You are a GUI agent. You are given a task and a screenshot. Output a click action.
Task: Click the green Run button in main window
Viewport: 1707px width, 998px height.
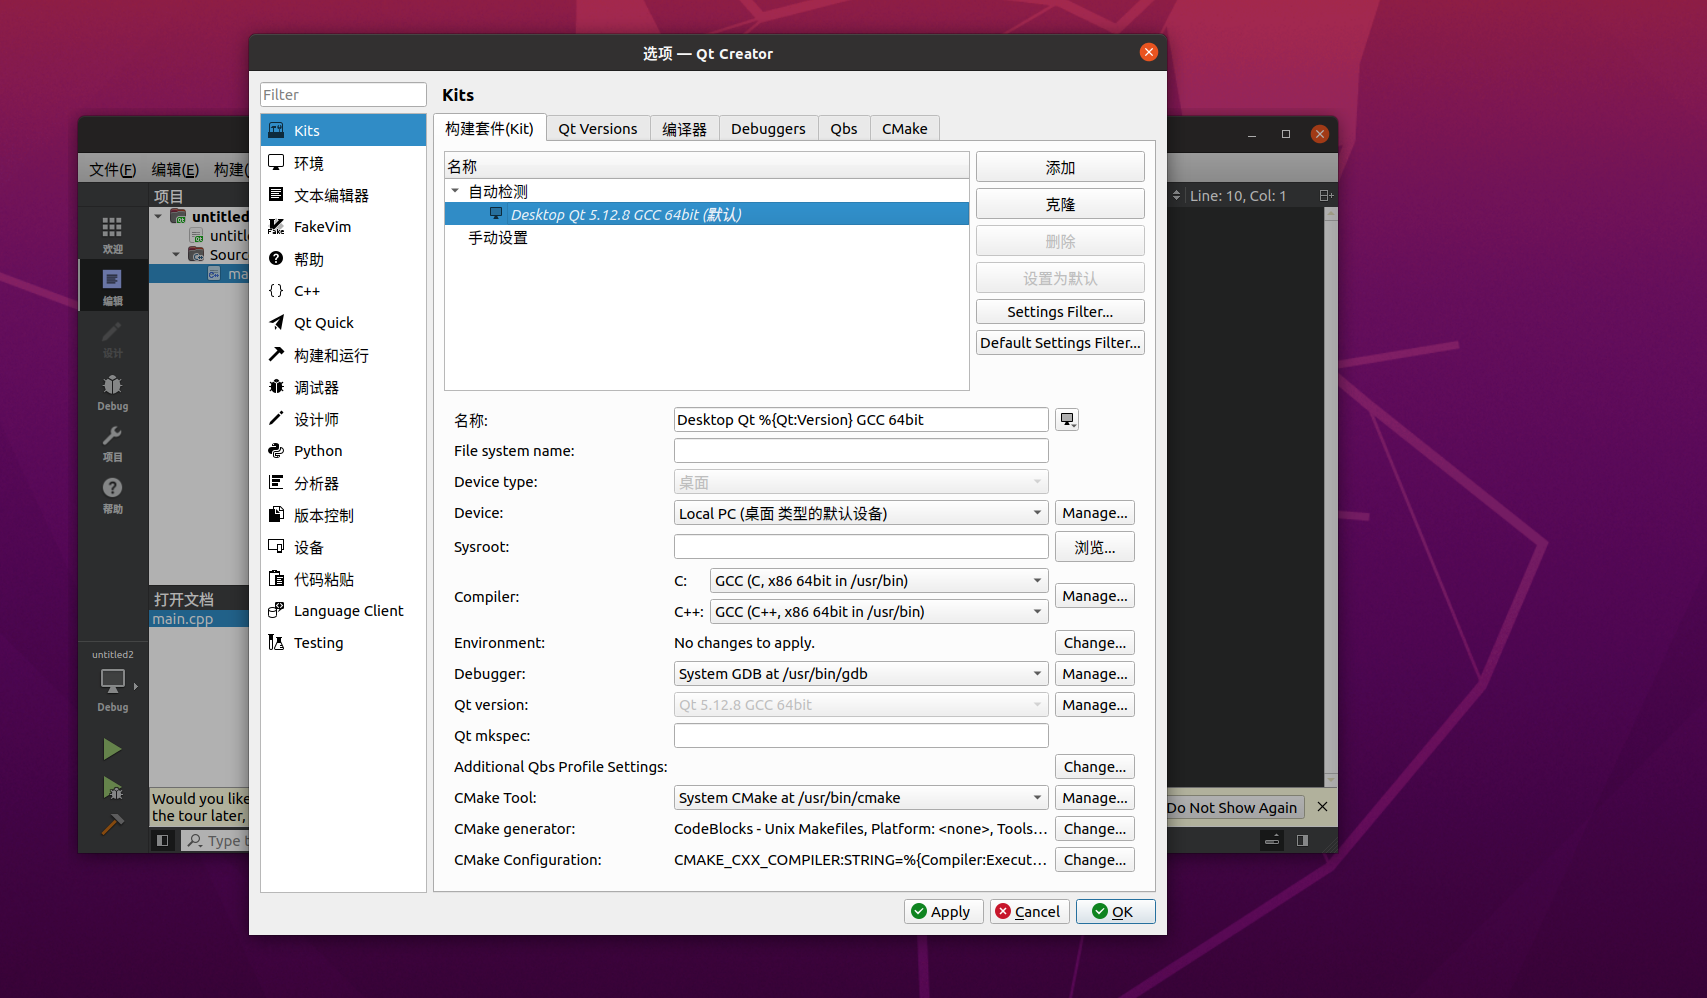tap(112, 749)
